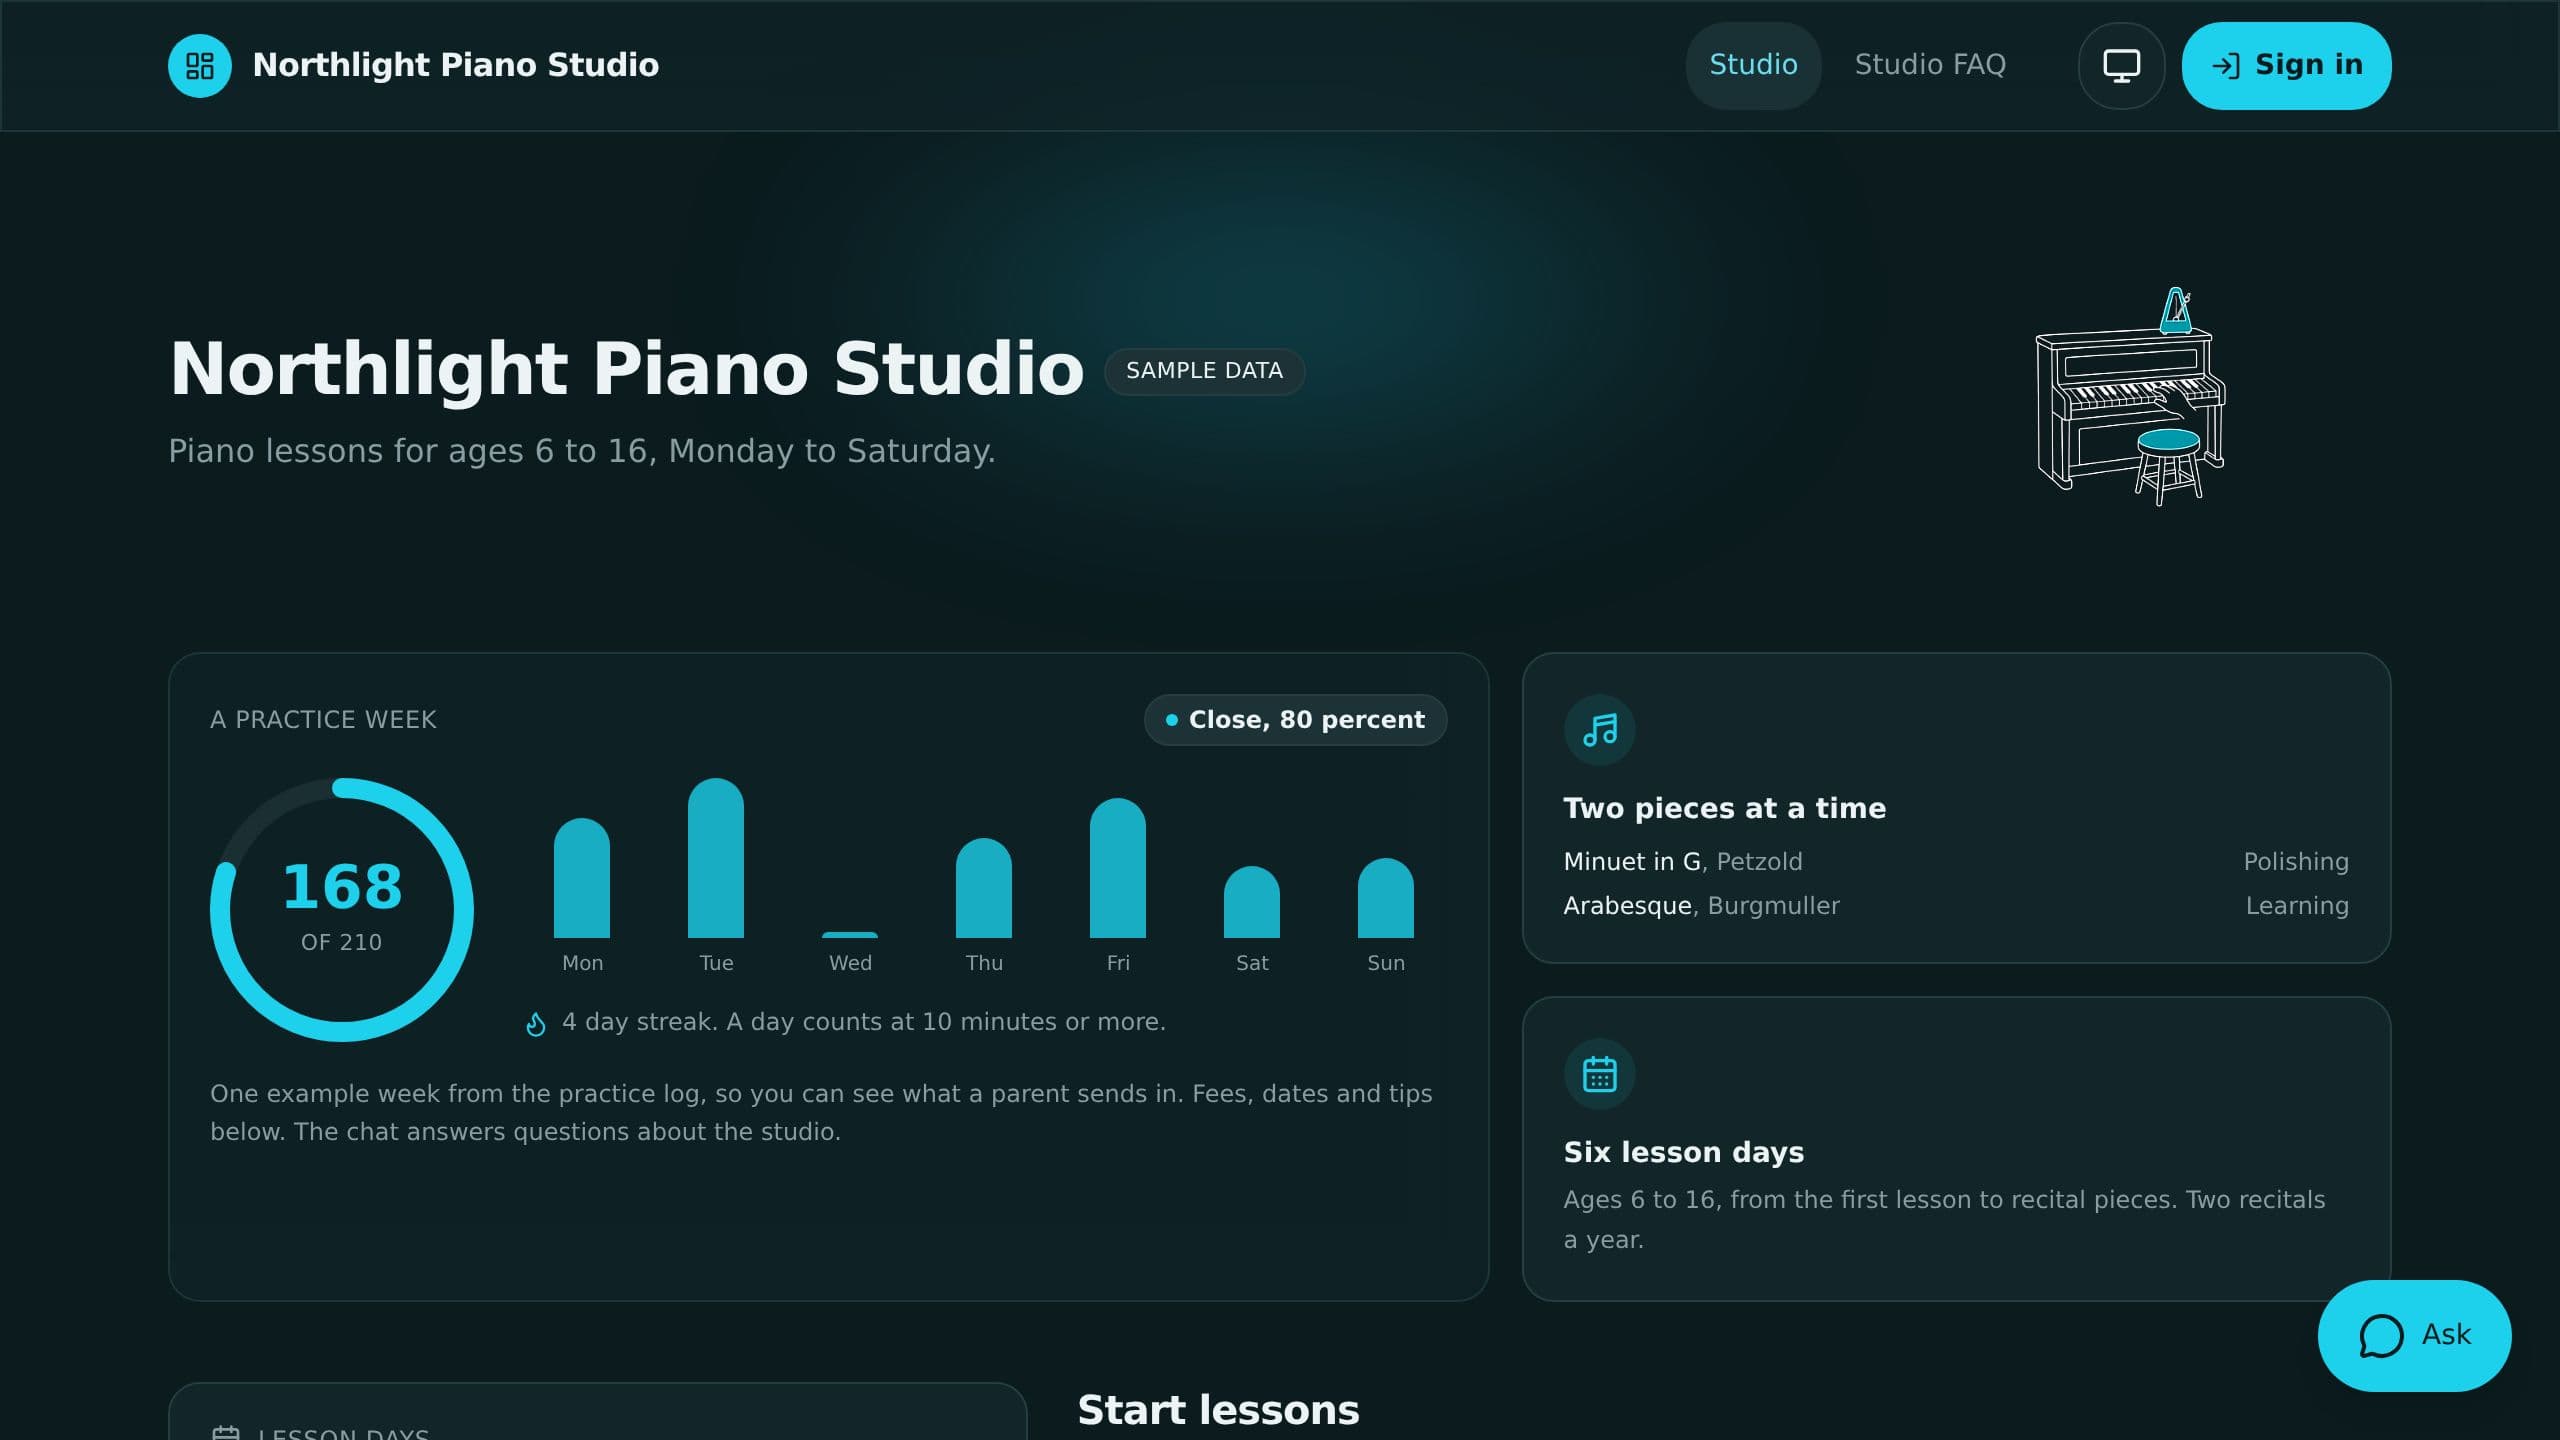Click the SAMPLE DATA badge

pyautogui.click(x=1204, y=371)
